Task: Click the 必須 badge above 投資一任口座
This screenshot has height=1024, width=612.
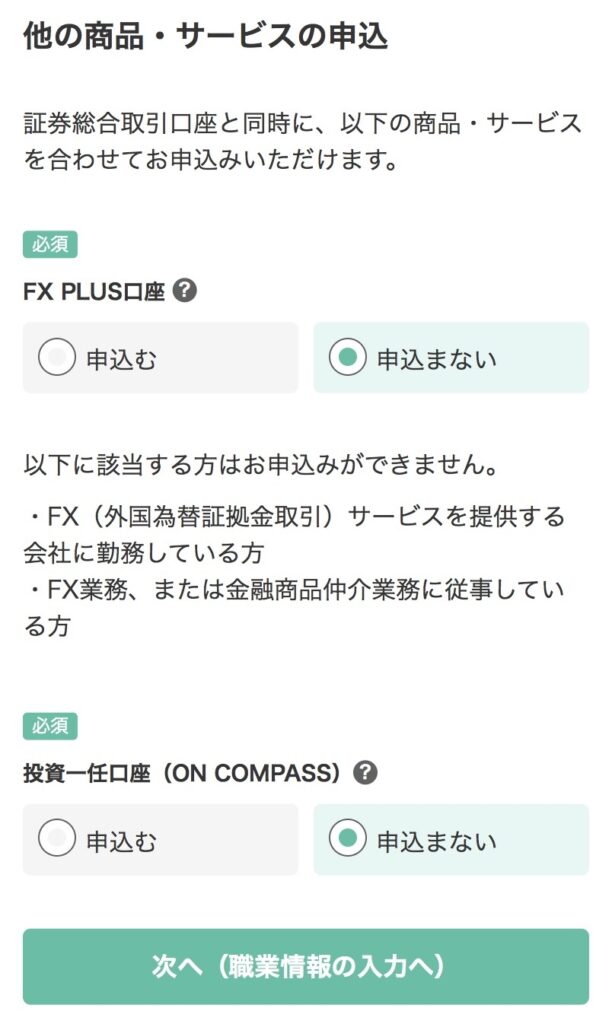Action: (50, 727)
